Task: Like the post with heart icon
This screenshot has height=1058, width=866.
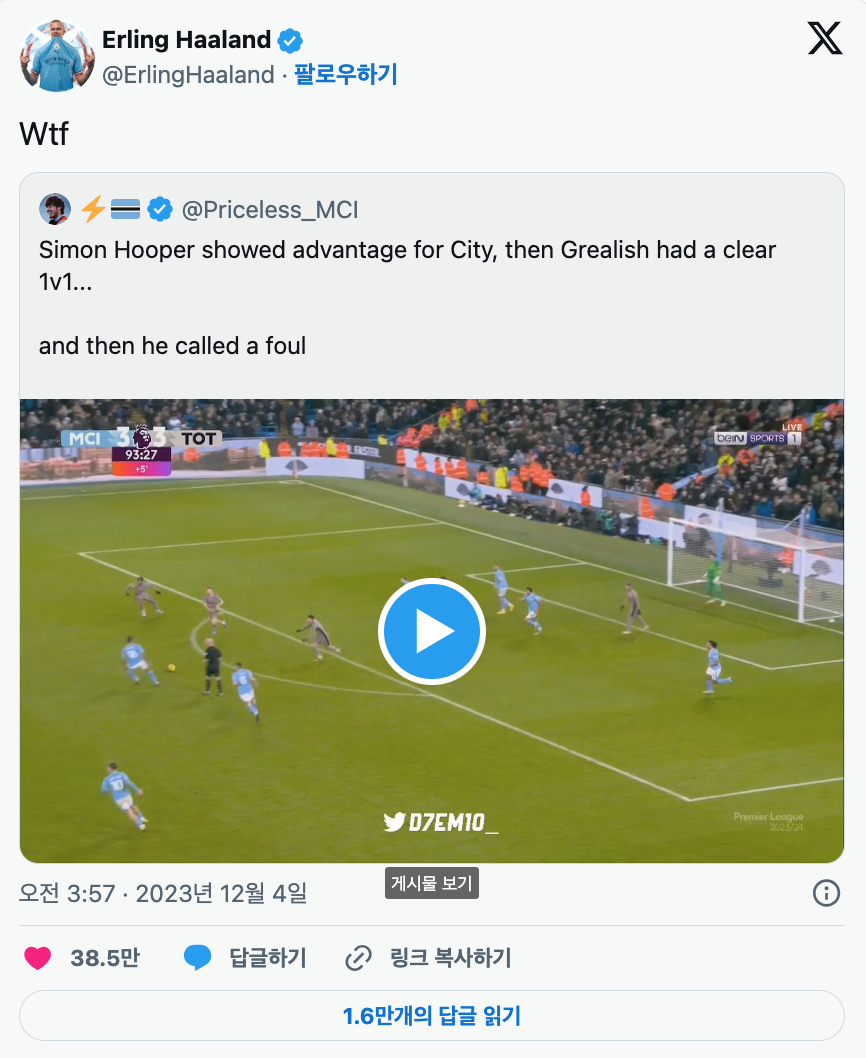Action: [38, 958]
